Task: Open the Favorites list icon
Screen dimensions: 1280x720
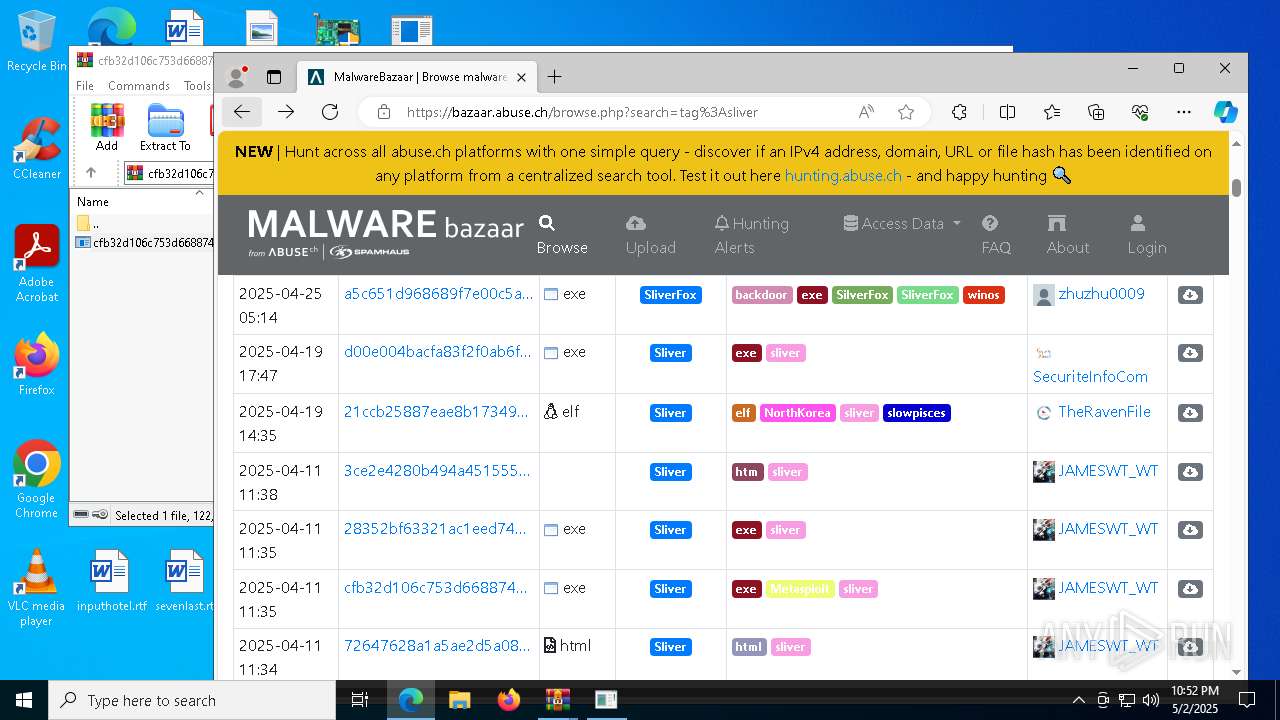Action: pyautogui.click(x=1052, y=112)
